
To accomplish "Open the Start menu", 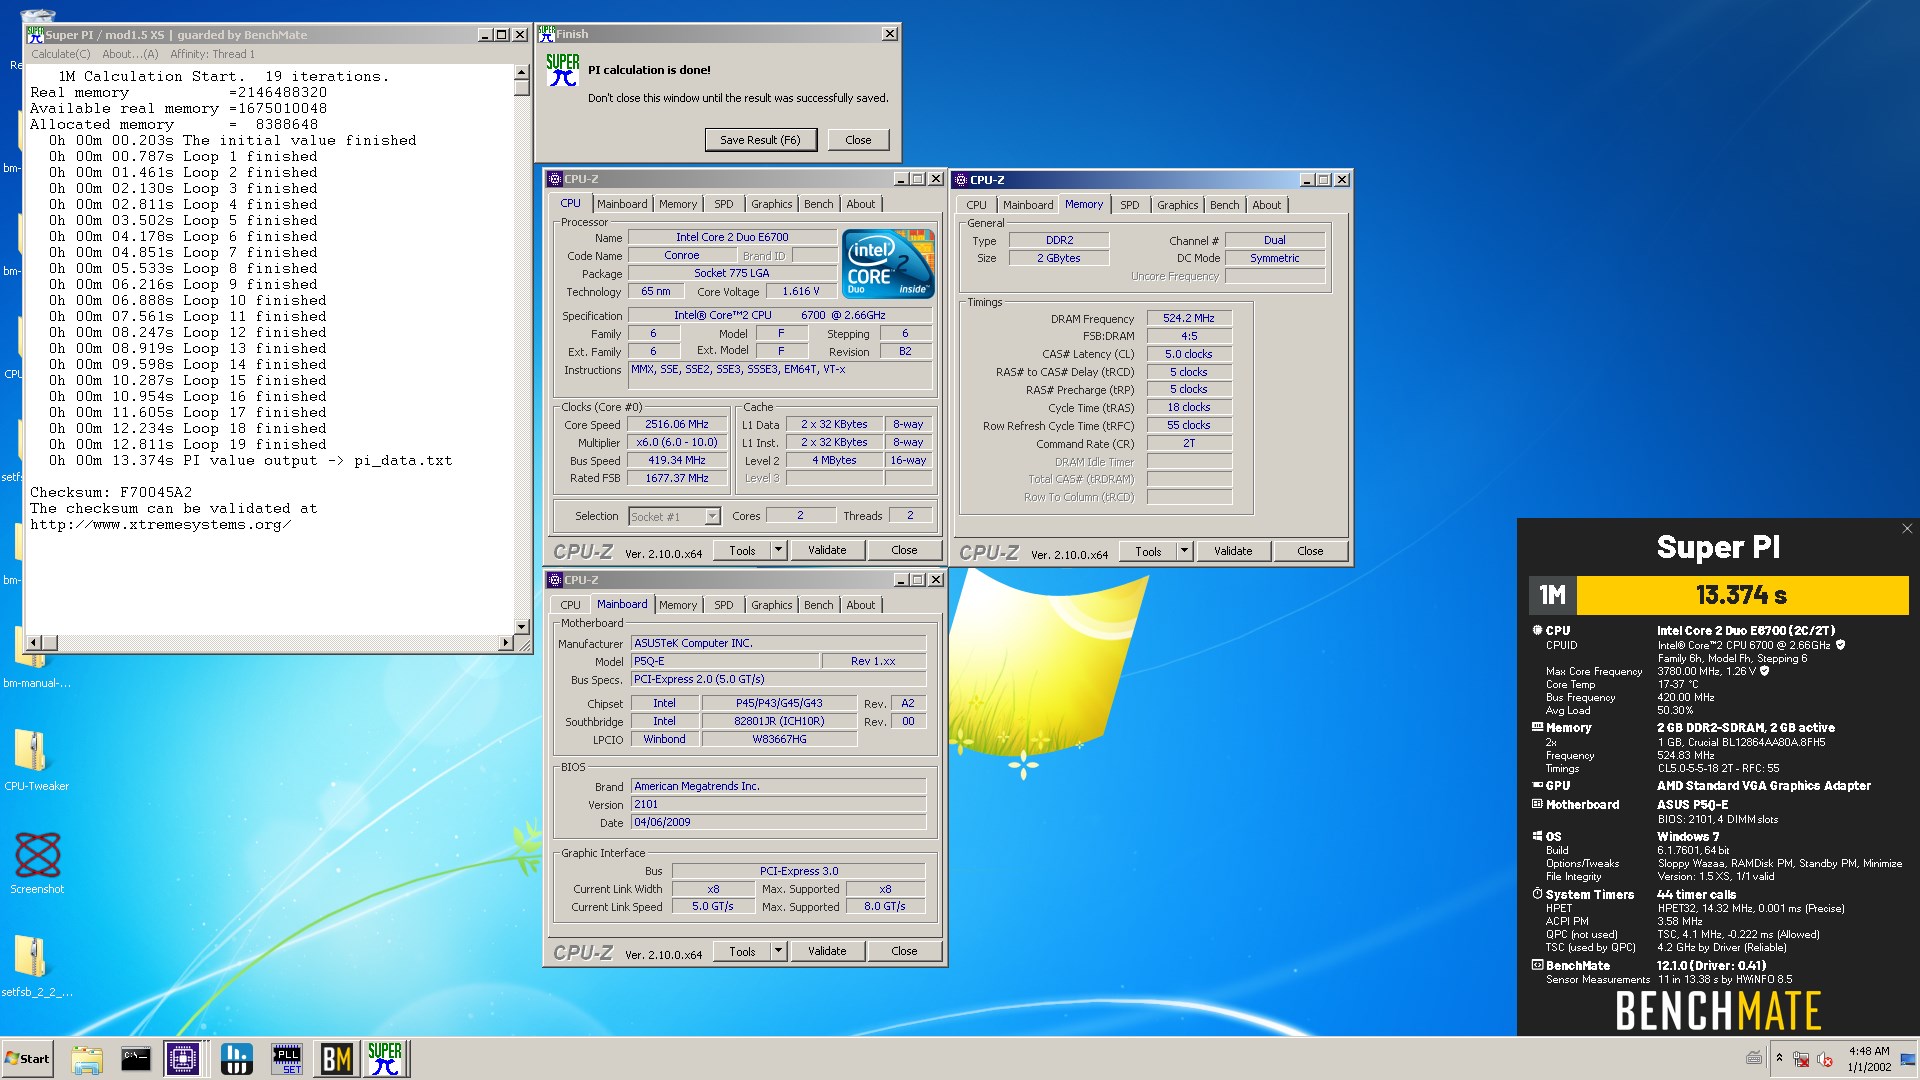I will 28,1059.
